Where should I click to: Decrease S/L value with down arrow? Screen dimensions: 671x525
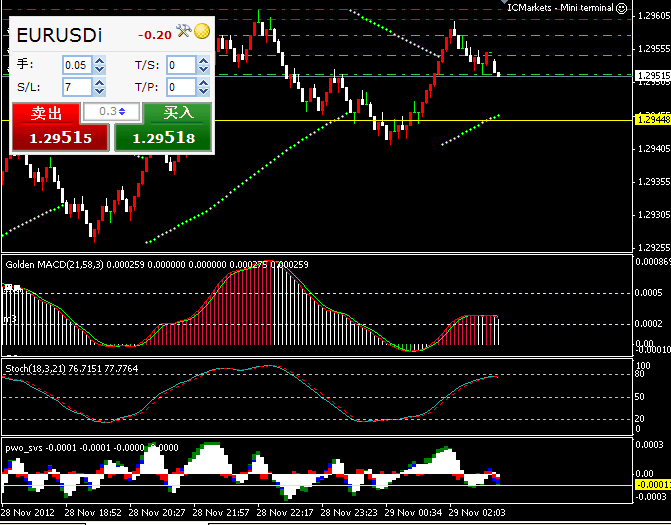(99, 92)
